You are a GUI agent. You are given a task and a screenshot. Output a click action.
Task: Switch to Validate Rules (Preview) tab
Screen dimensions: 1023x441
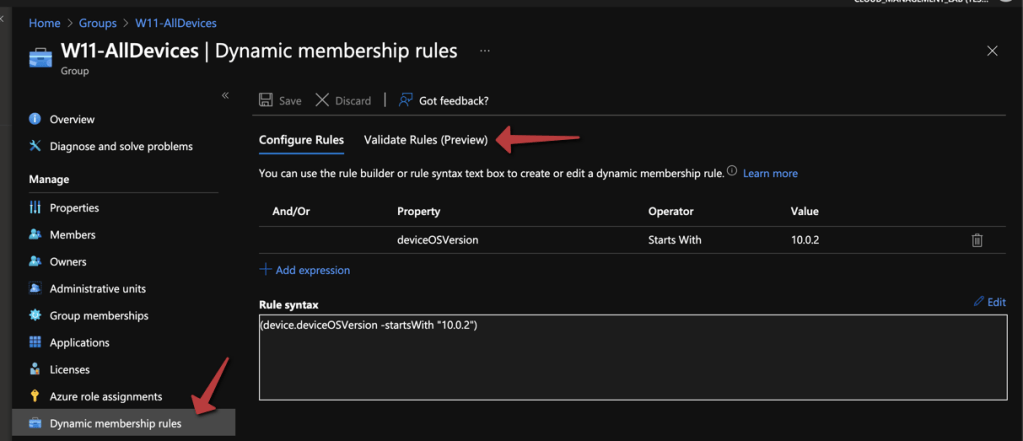click(x=426, y=140)
